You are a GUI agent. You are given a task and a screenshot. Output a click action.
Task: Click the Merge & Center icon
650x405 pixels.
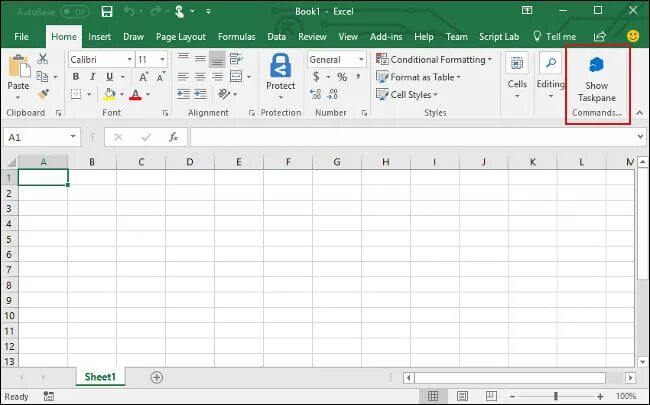(x=236, y=76)
